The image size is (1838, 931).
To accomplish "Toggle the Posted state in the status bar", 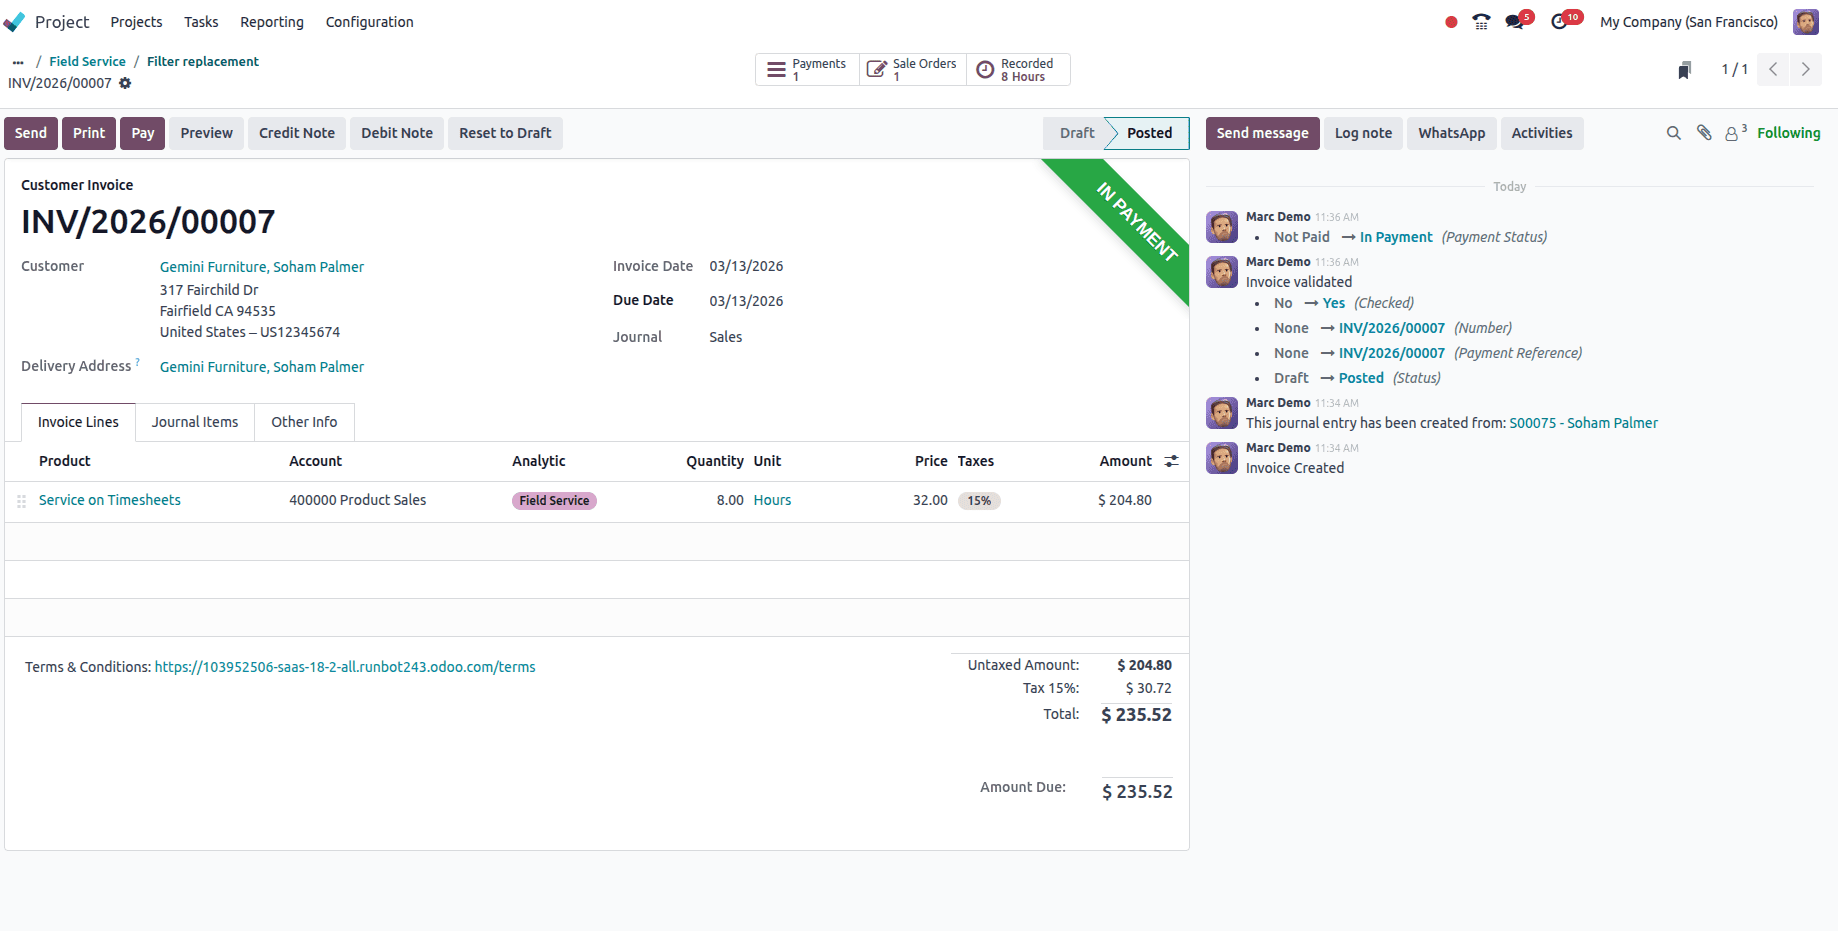I will [1147, 132].
